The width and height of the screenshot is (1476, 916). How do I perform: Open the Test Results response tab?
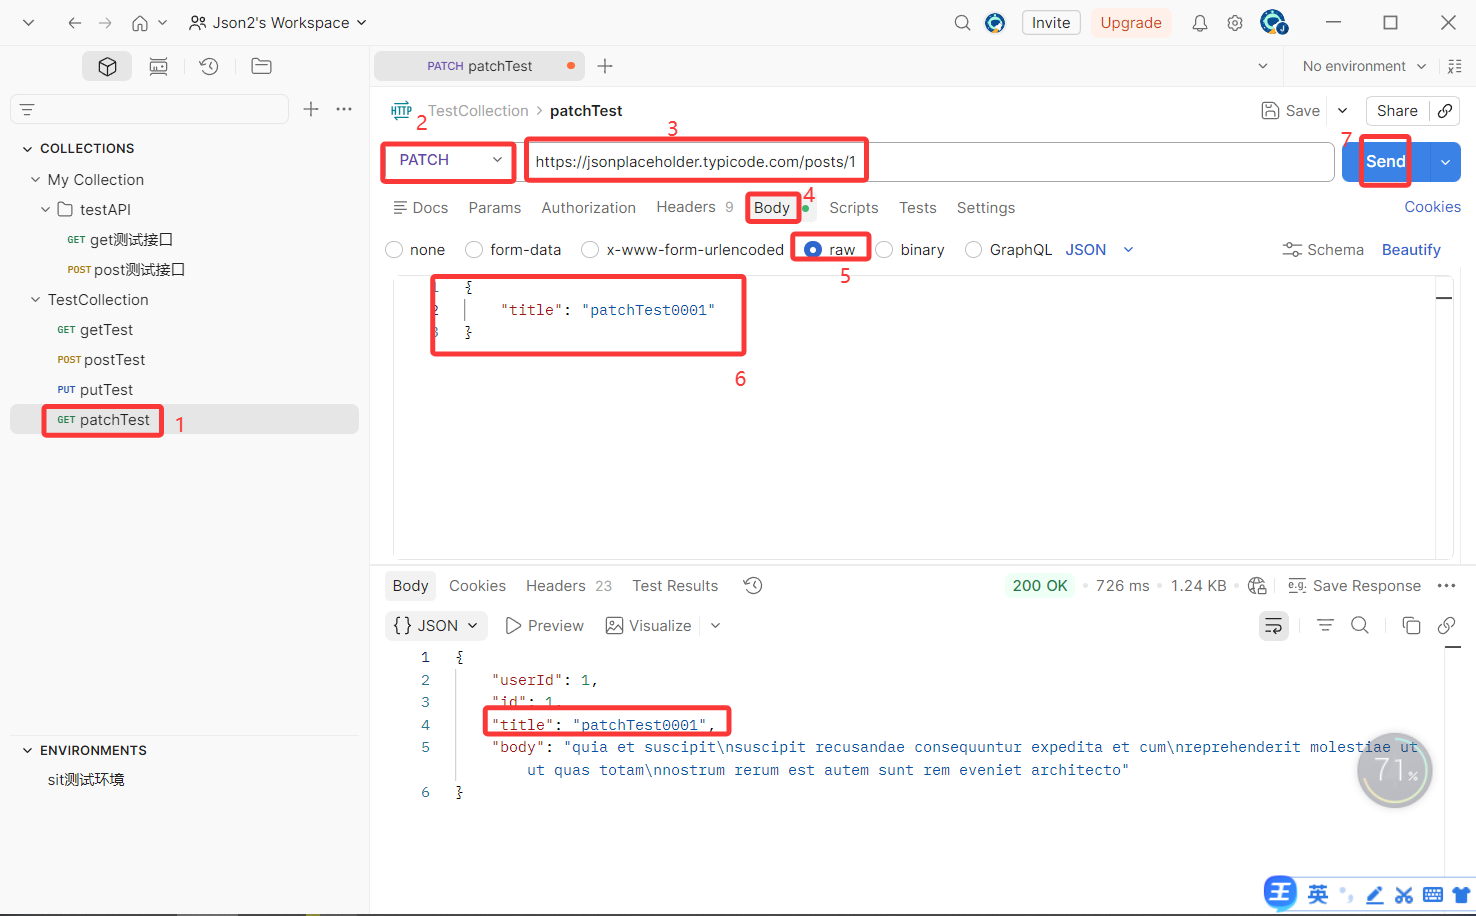[675, 586]
